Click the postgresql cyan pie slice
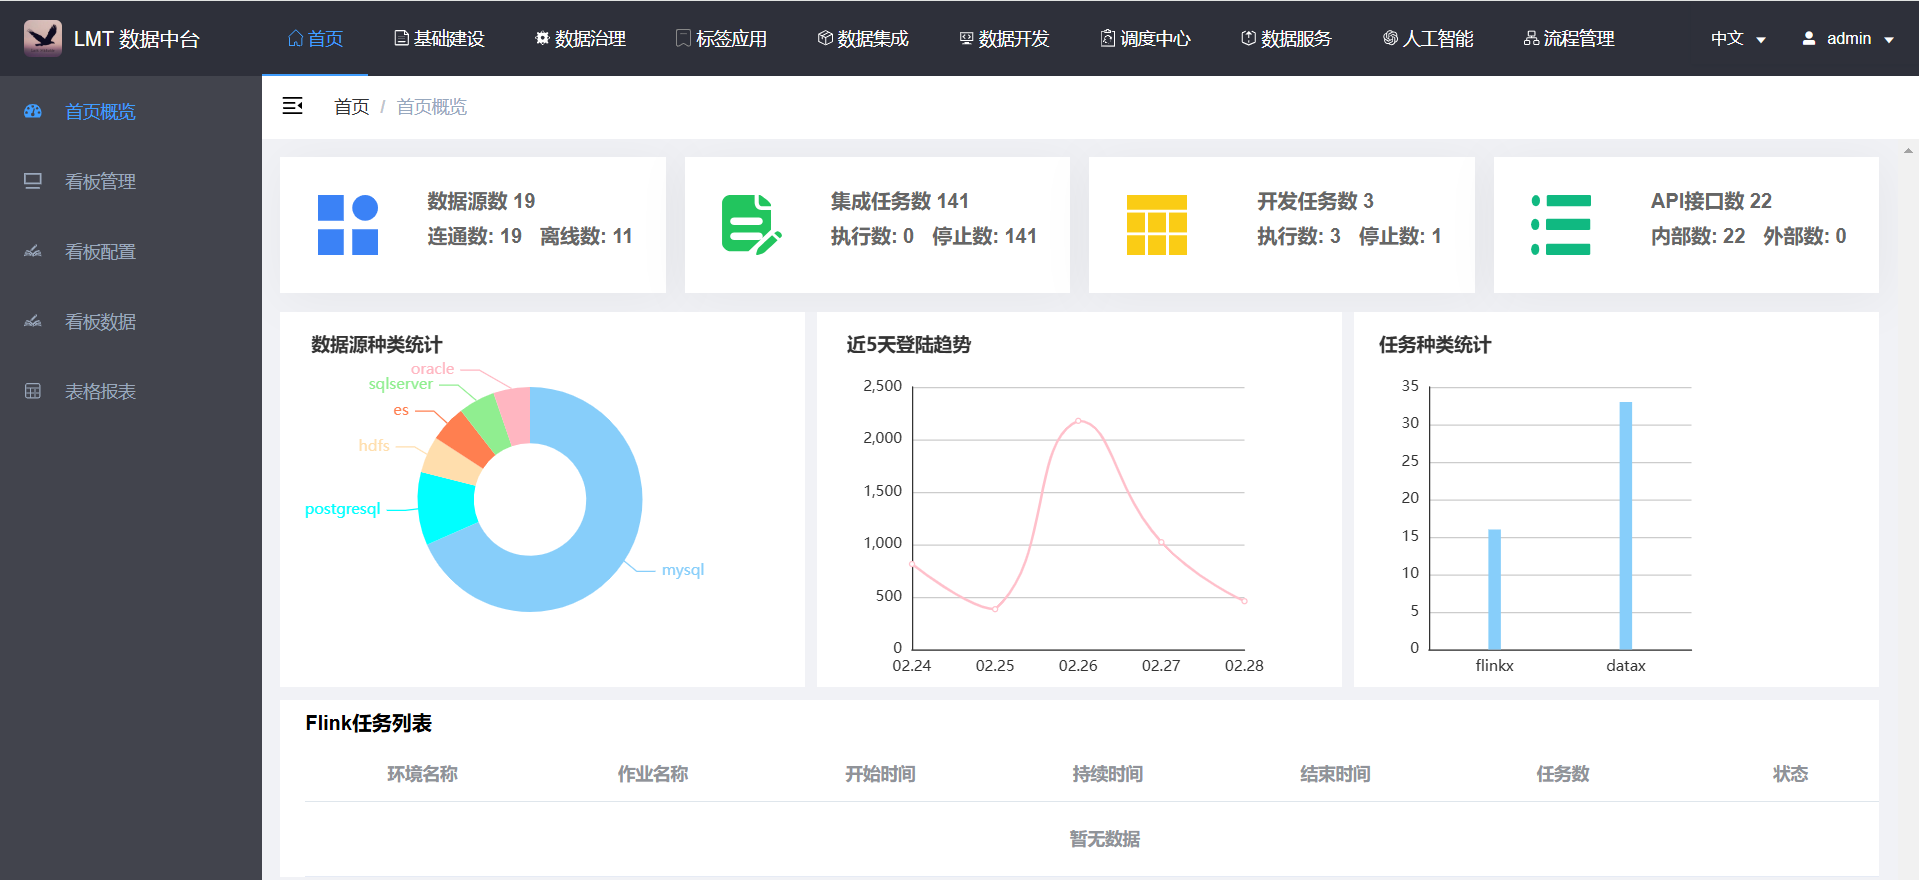 coord(445,507)
